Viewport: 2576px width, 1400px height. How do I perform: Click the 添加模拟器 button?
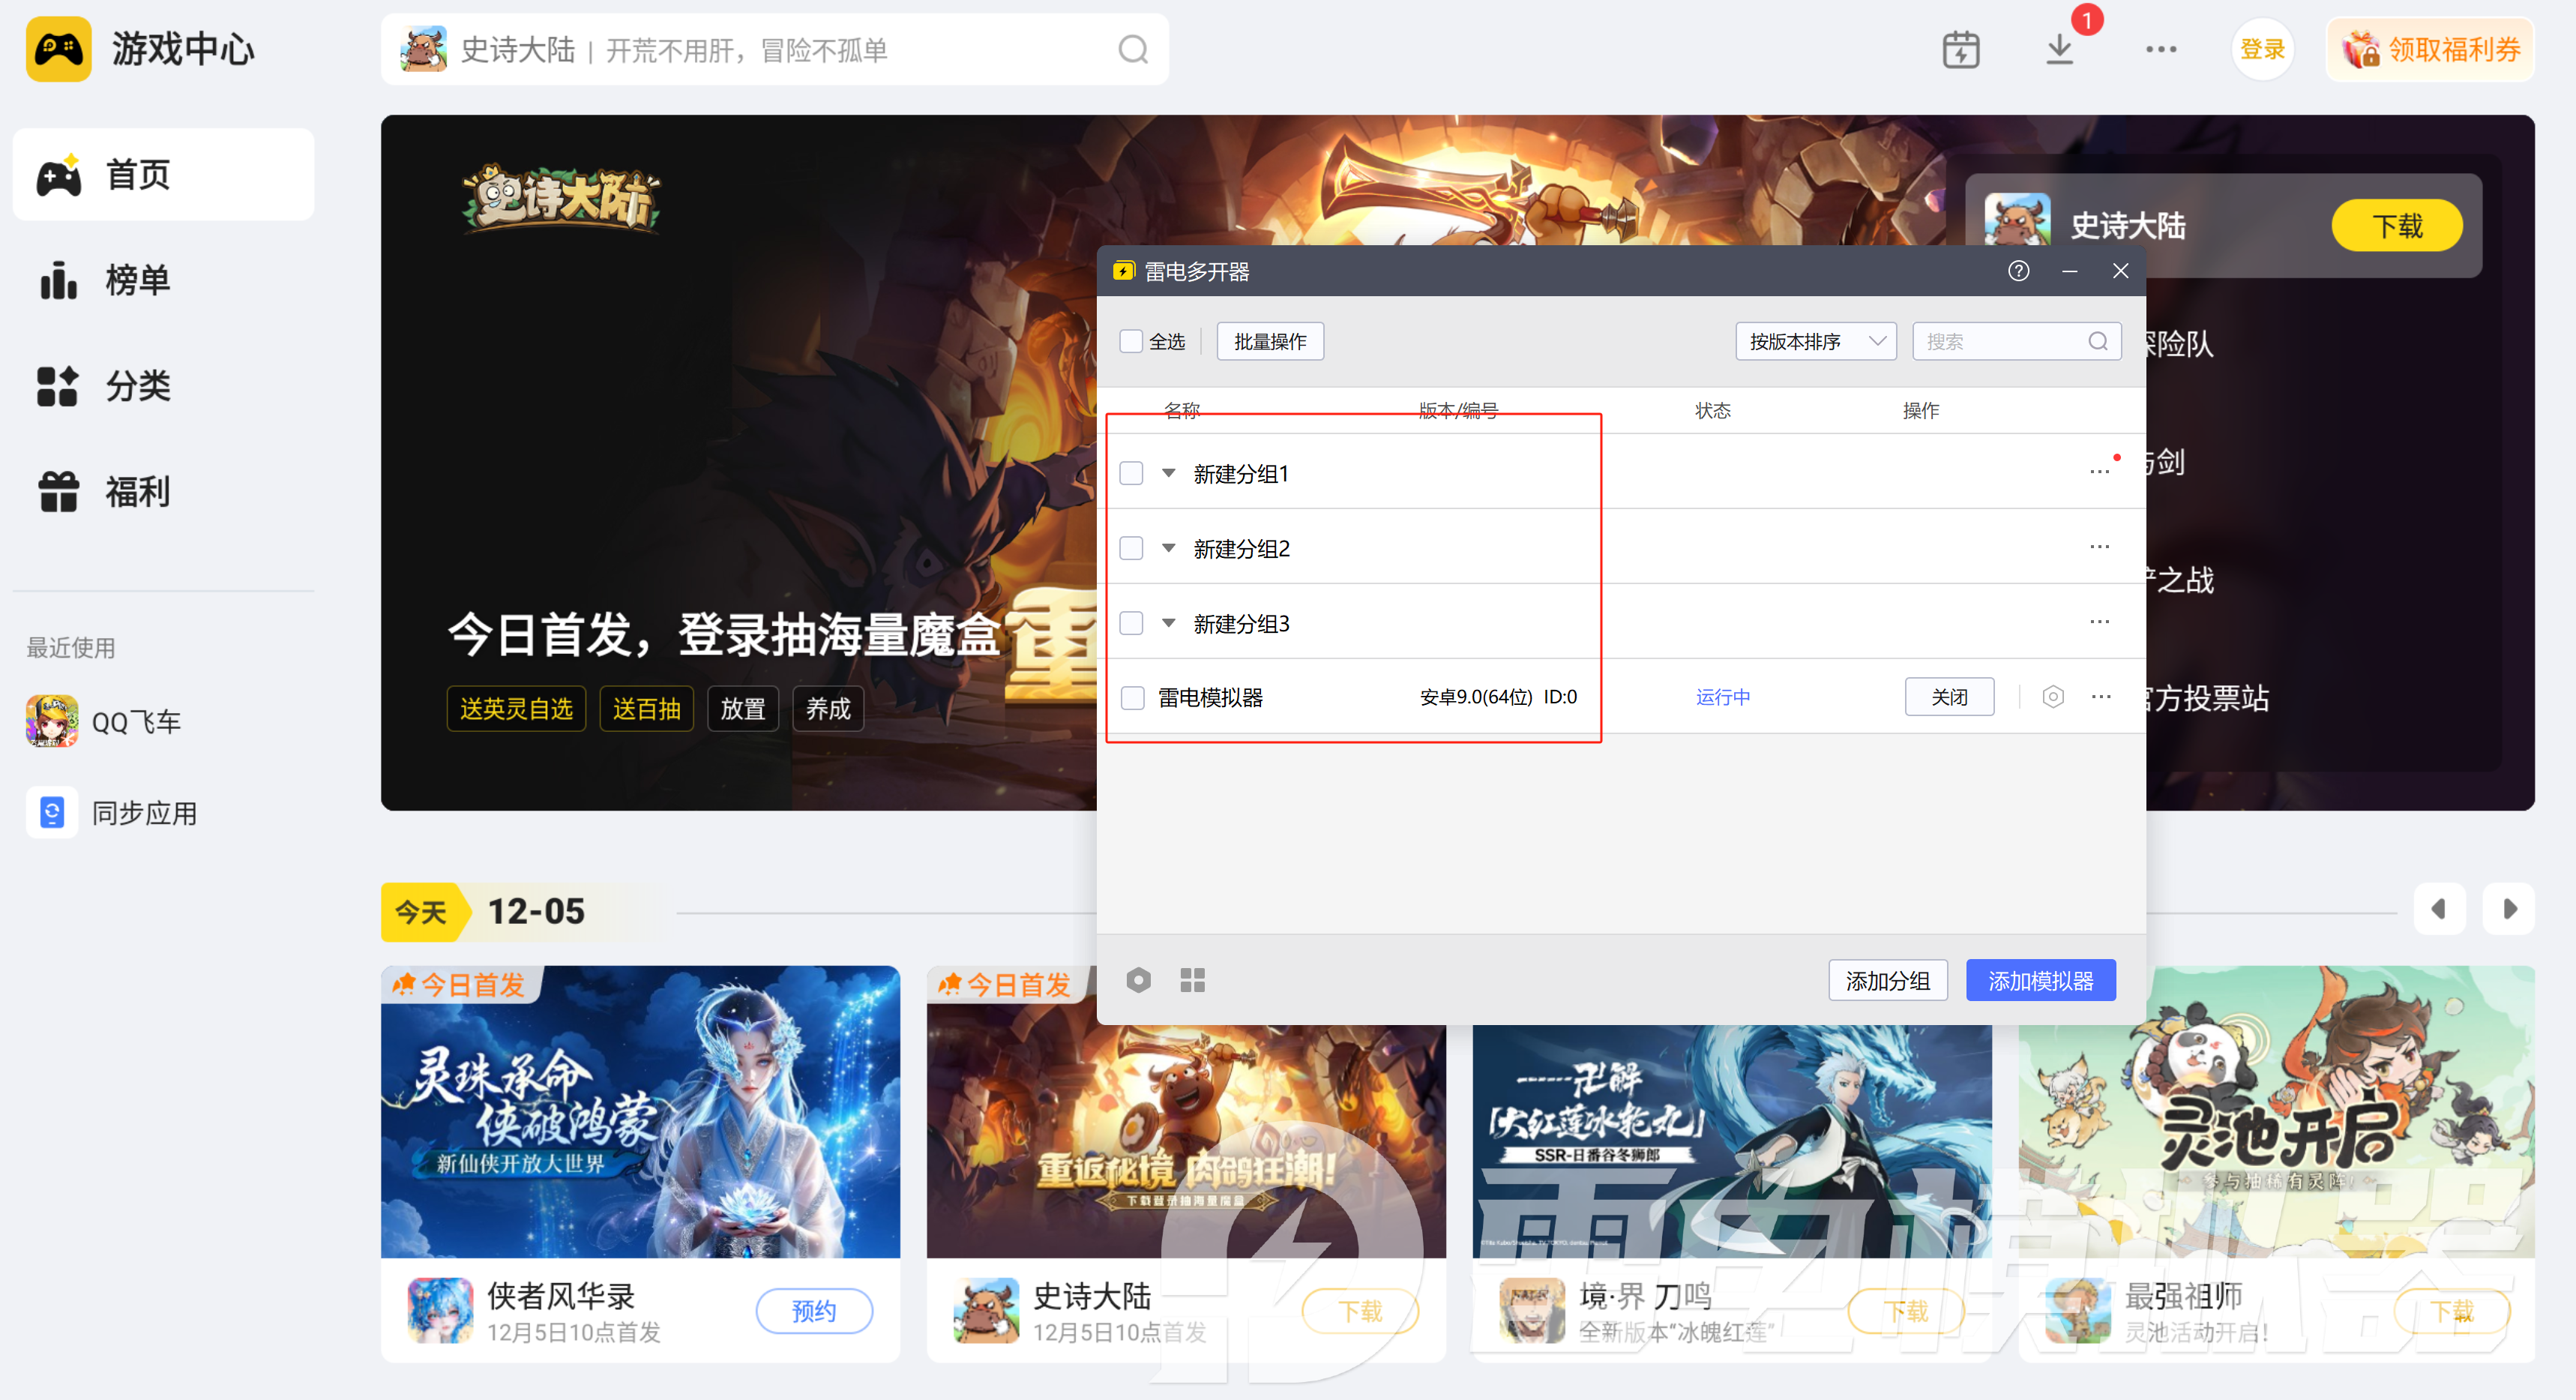point(2040,980)
